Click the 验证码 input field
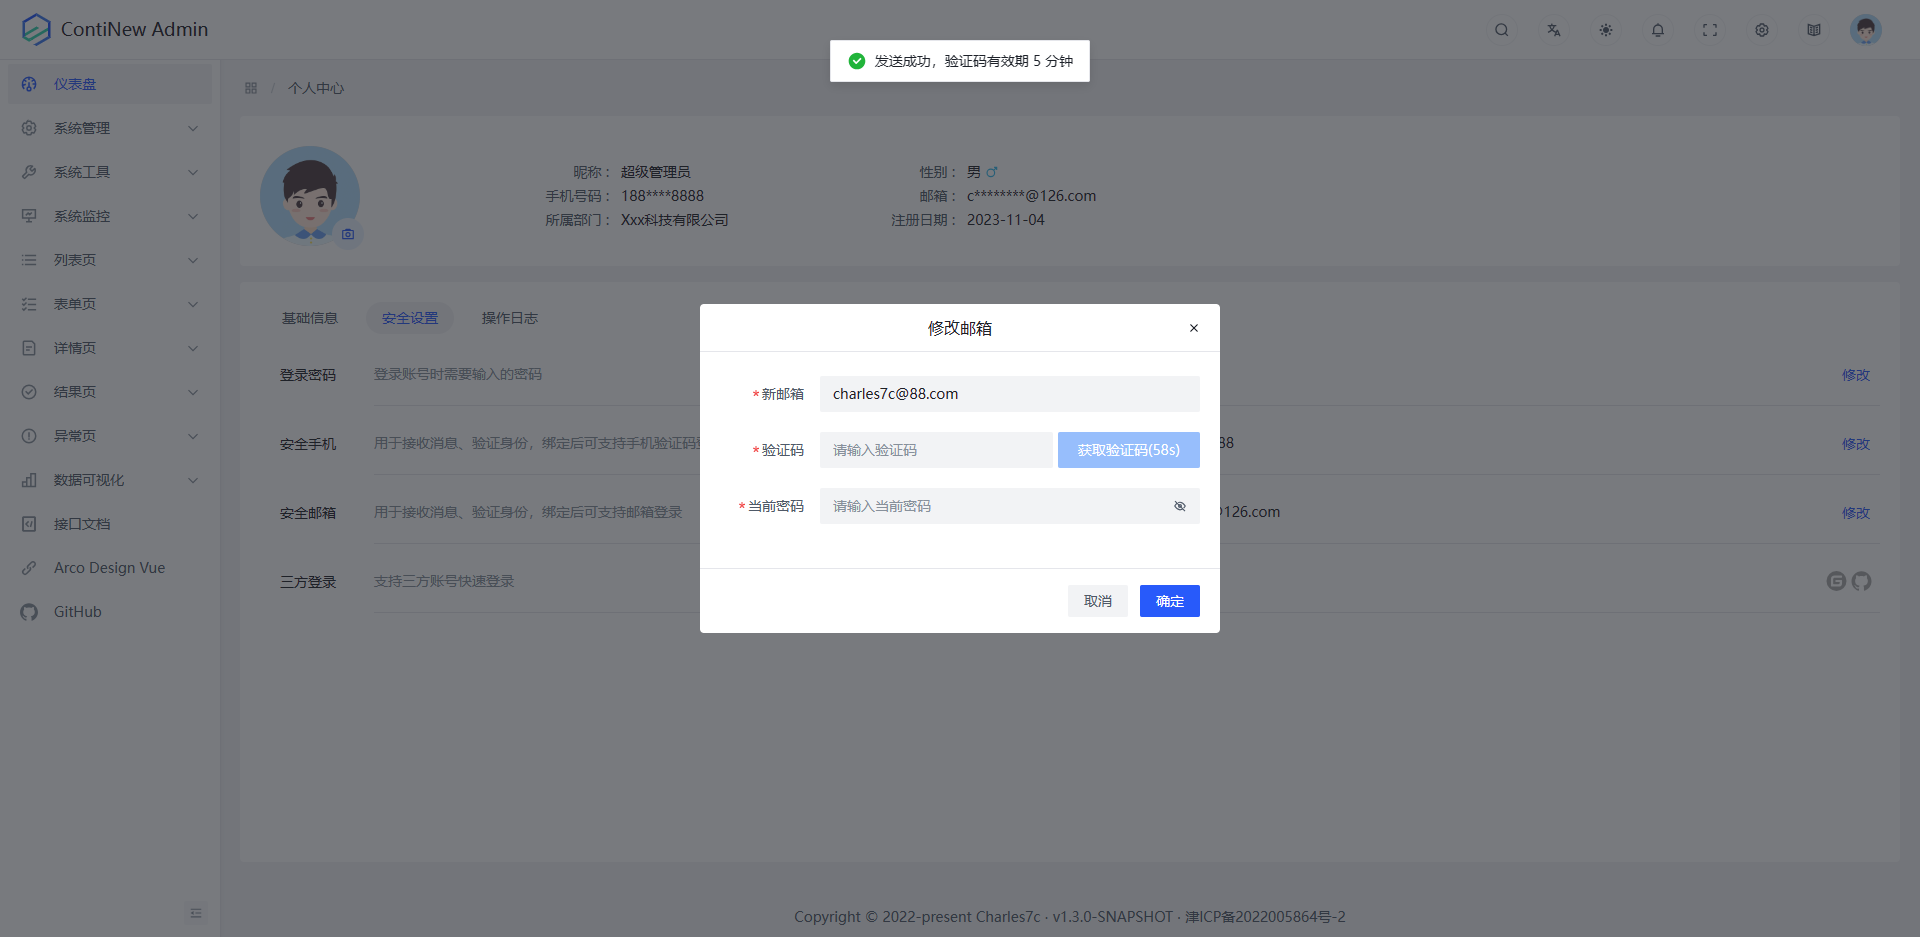The image size is (1920, 937). [935, 449]
